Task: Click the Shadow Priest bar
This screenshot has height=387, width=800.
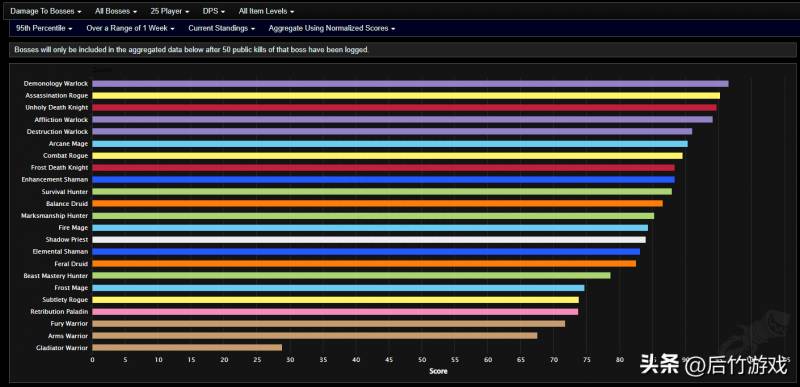Action: tap(369, 240)
